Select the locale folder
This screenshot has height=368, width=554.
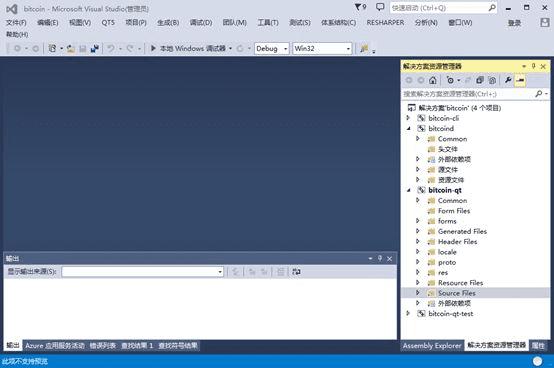(x=447, y=252)
